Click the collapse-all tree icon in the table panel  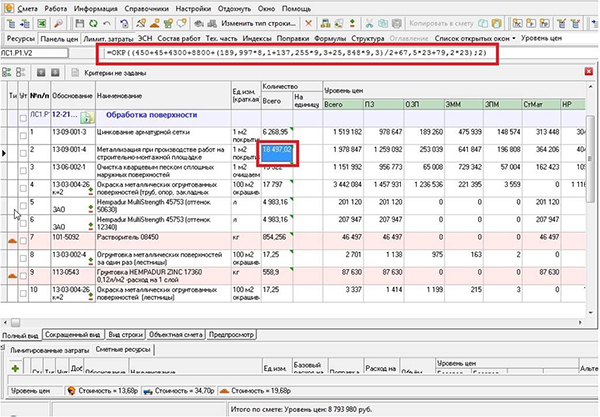(21, 72)
